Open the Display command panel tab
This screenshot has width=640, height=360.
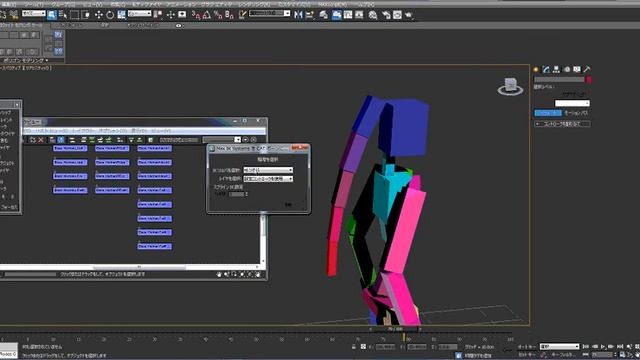tap(577, 69)
